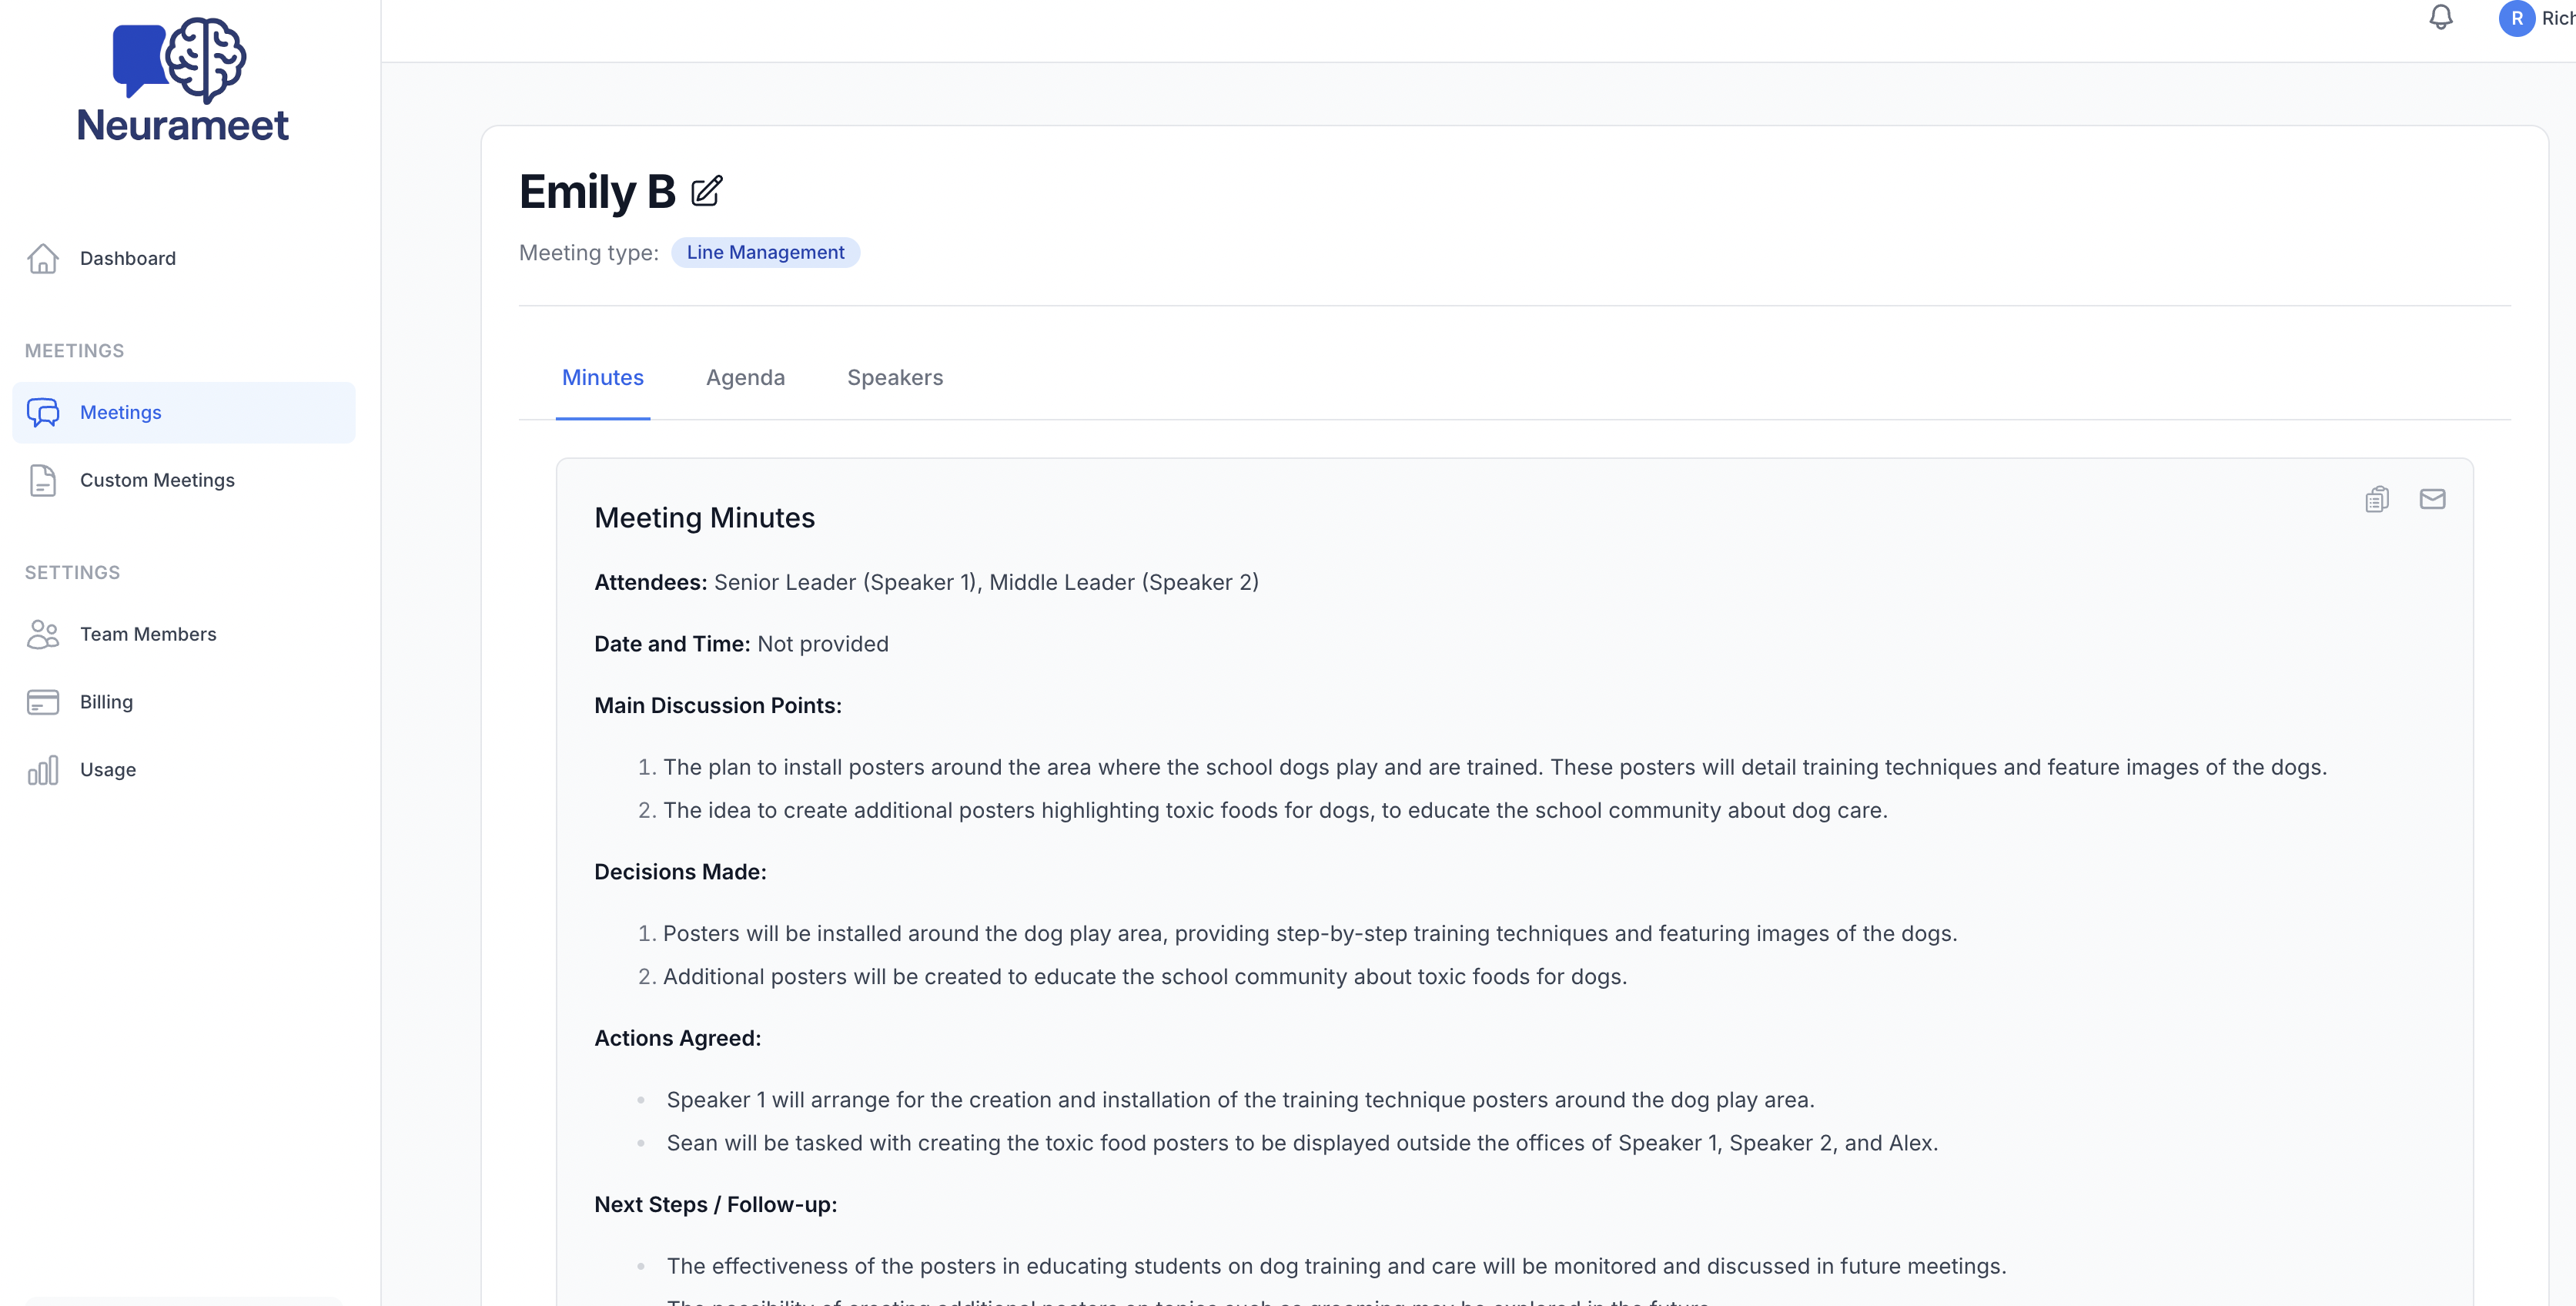Go to Custom Meetings page
Image resolution: width=2576 pixels, height=1306 pixels.
pos(157,480)
